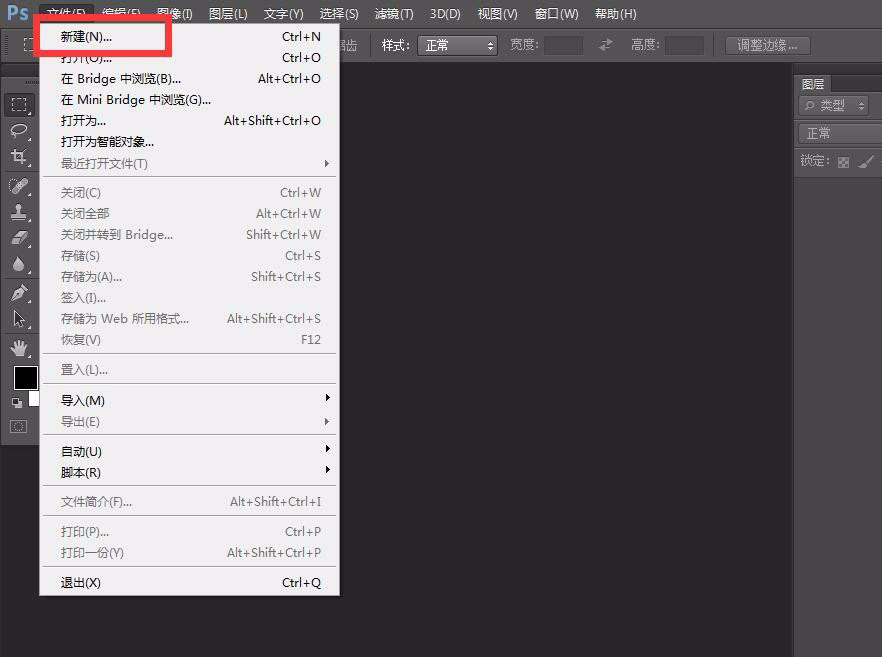Open the 帮助(H) menu

coord(615,14)
